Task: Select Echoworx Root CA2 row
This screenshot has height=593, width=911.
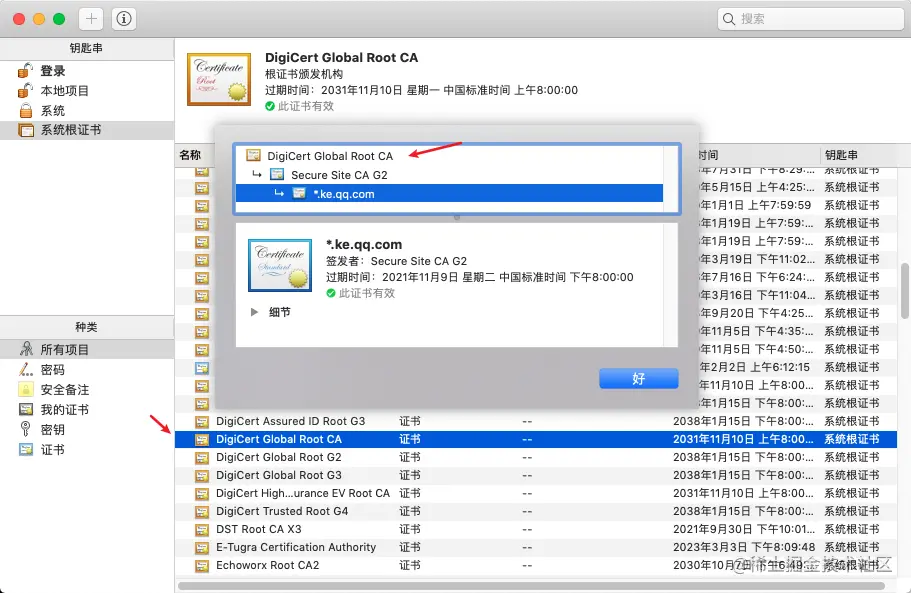Action: 536,565
